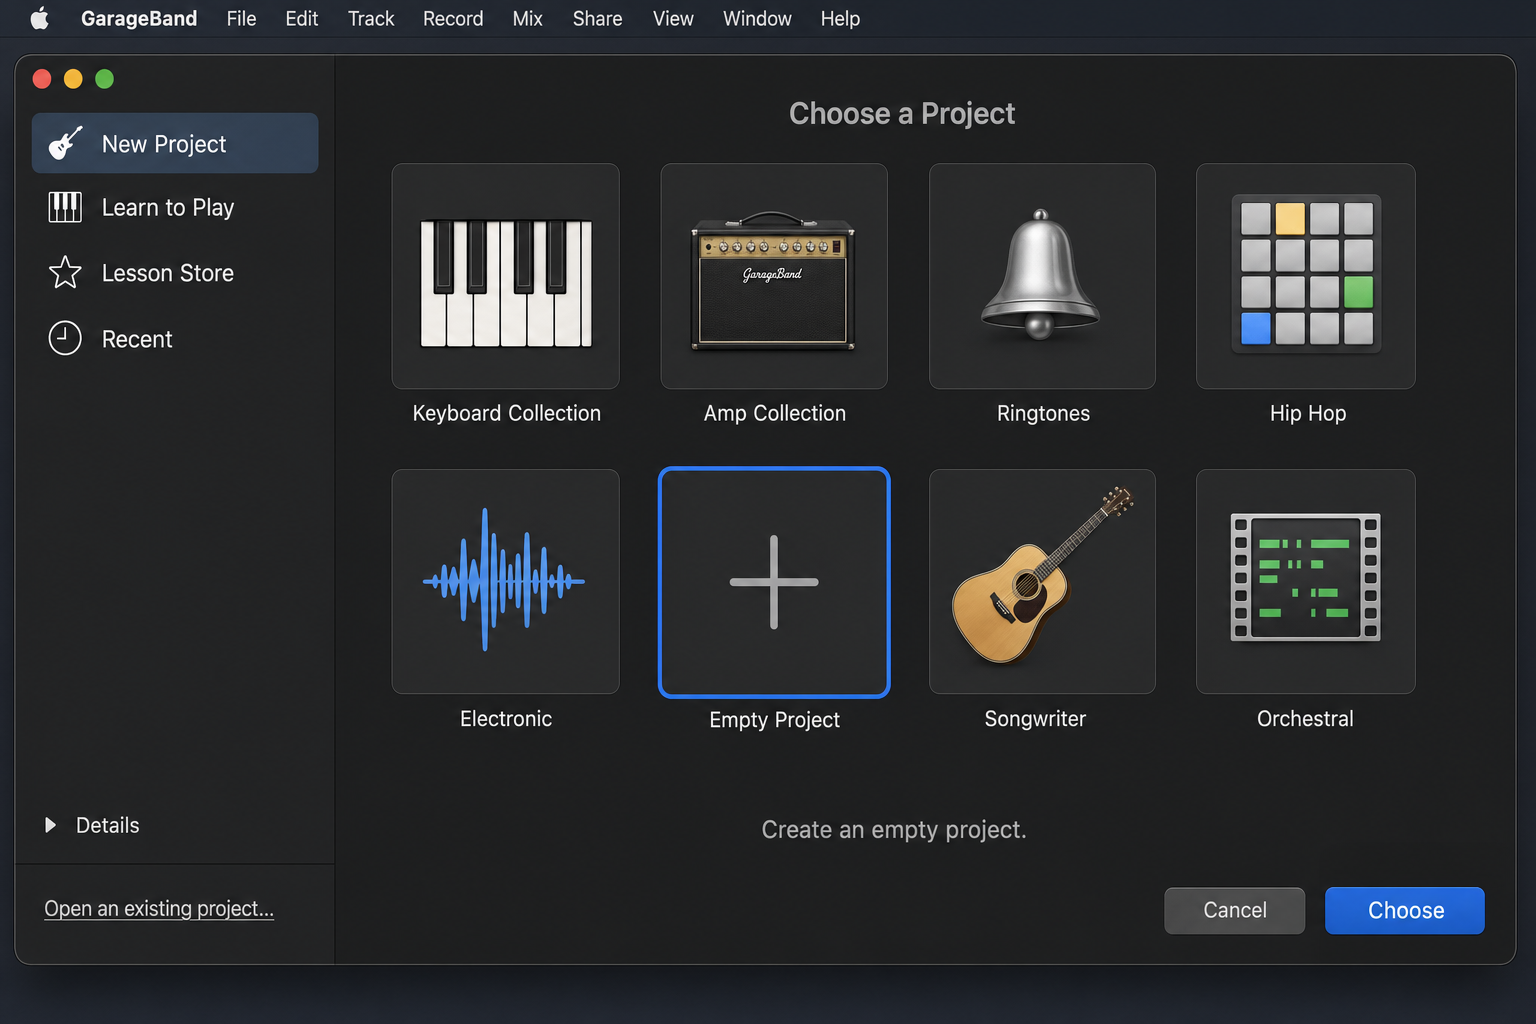1536x1024 pixels.
Task: Open the Lesson Store sidebar label
Action: pos(168,273)
